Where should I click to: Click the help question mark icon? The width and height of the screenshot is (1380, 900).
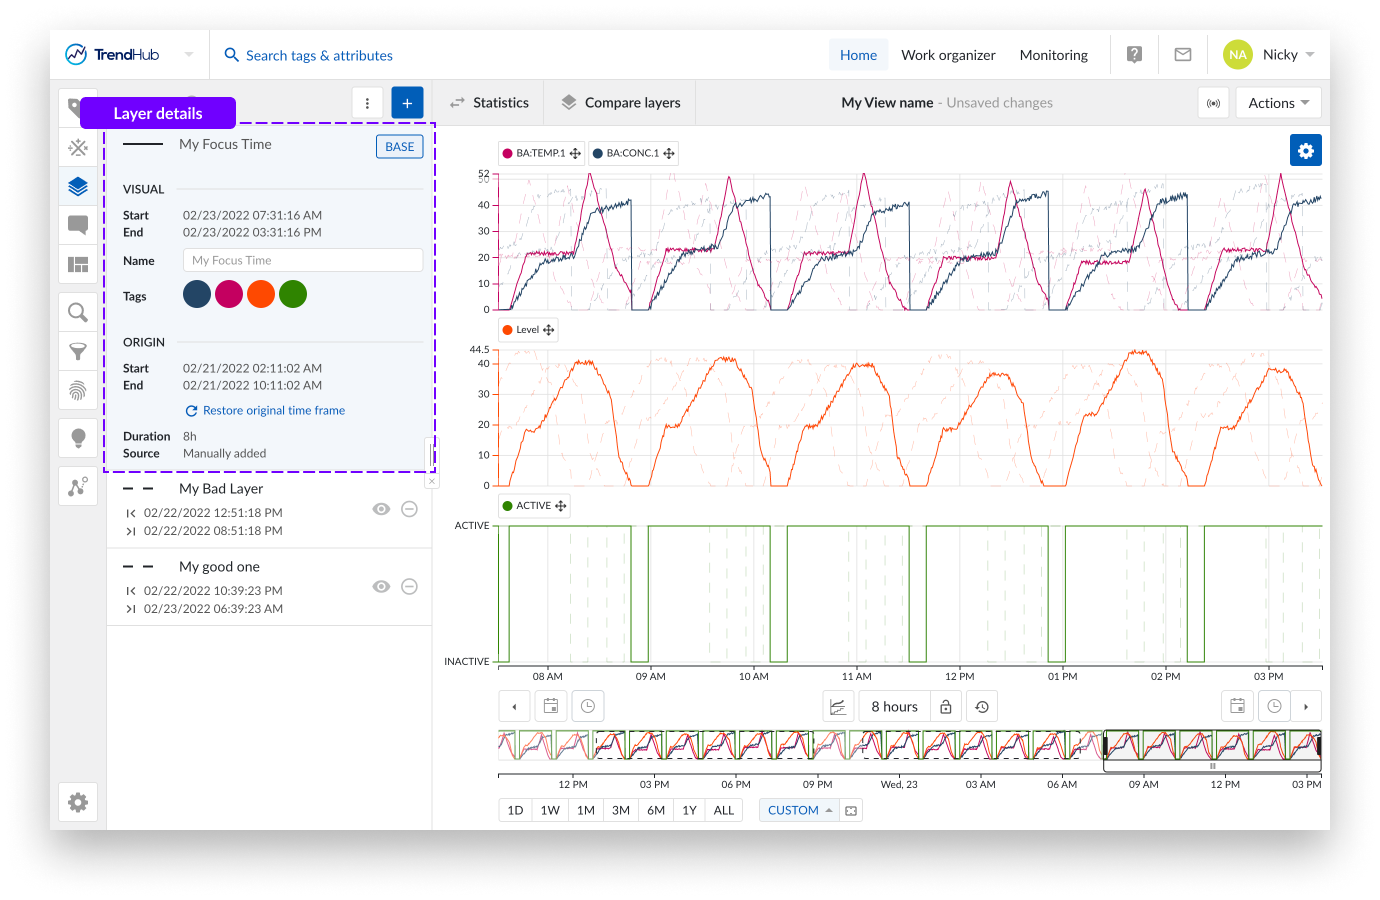(x=1134, y=55)
